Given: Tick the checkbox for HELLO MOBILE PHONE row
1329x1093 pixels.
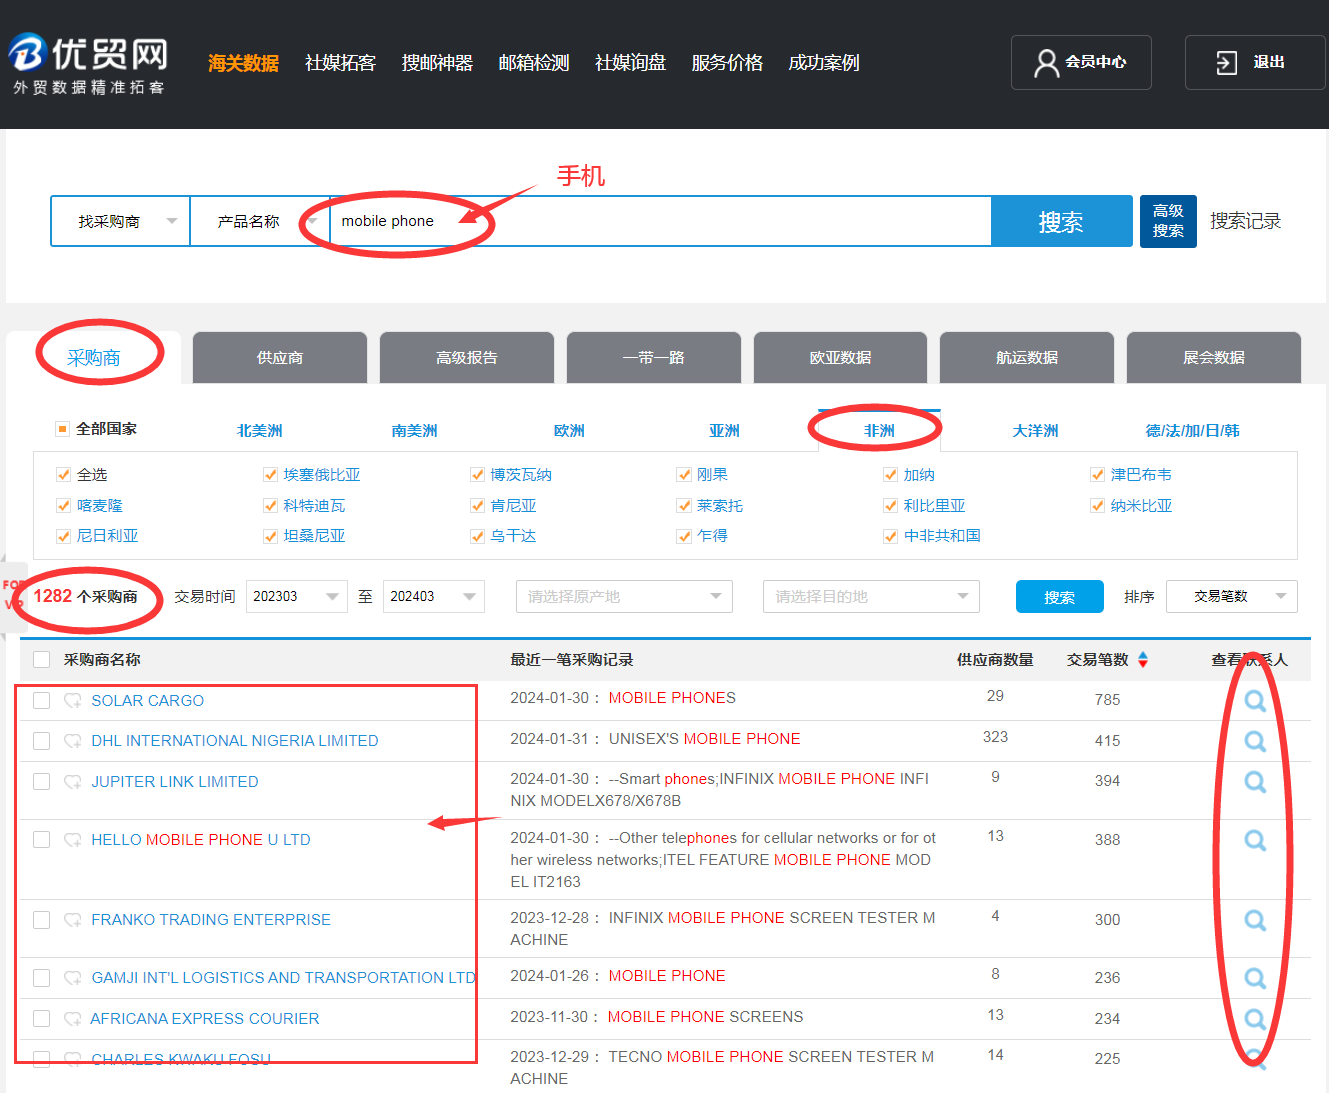Looking at the screenshot, I should click(x=41, y=840).
